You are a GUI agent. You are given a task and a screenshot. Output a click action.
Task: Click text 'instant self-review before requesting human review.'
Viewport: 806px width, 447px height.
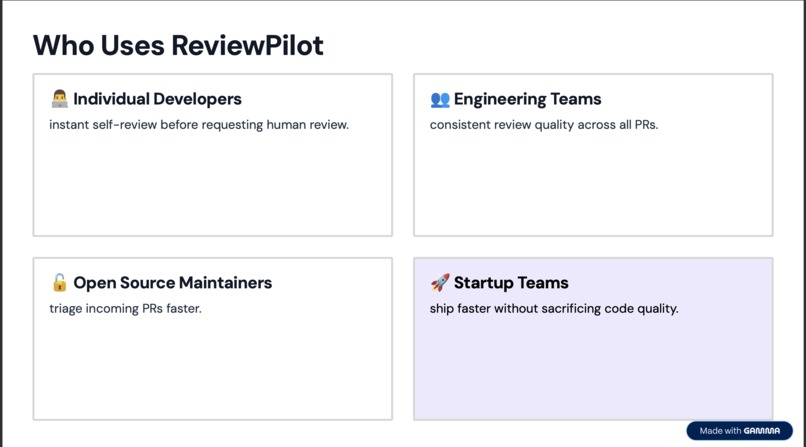coord(199,125)
